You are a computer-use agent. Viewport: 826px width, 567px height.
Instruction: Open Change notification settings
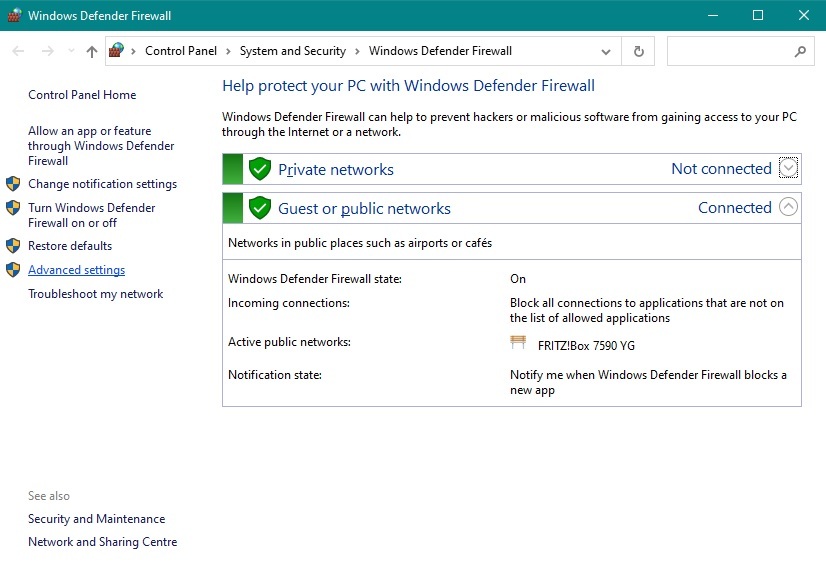102,184
